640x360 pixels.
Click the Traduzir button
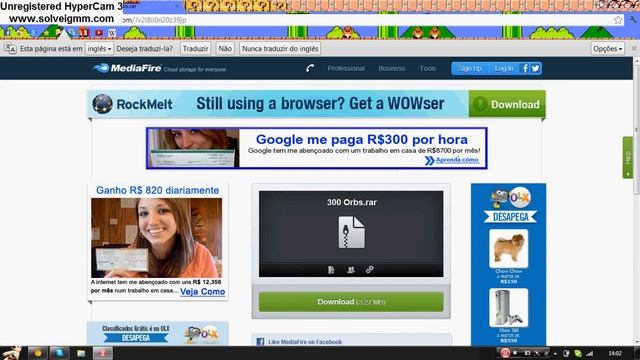[196, 49]
